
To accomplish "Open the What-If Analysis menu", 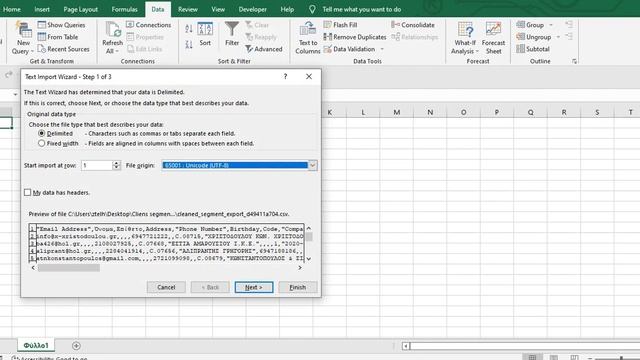I will (x=465, y=38).
